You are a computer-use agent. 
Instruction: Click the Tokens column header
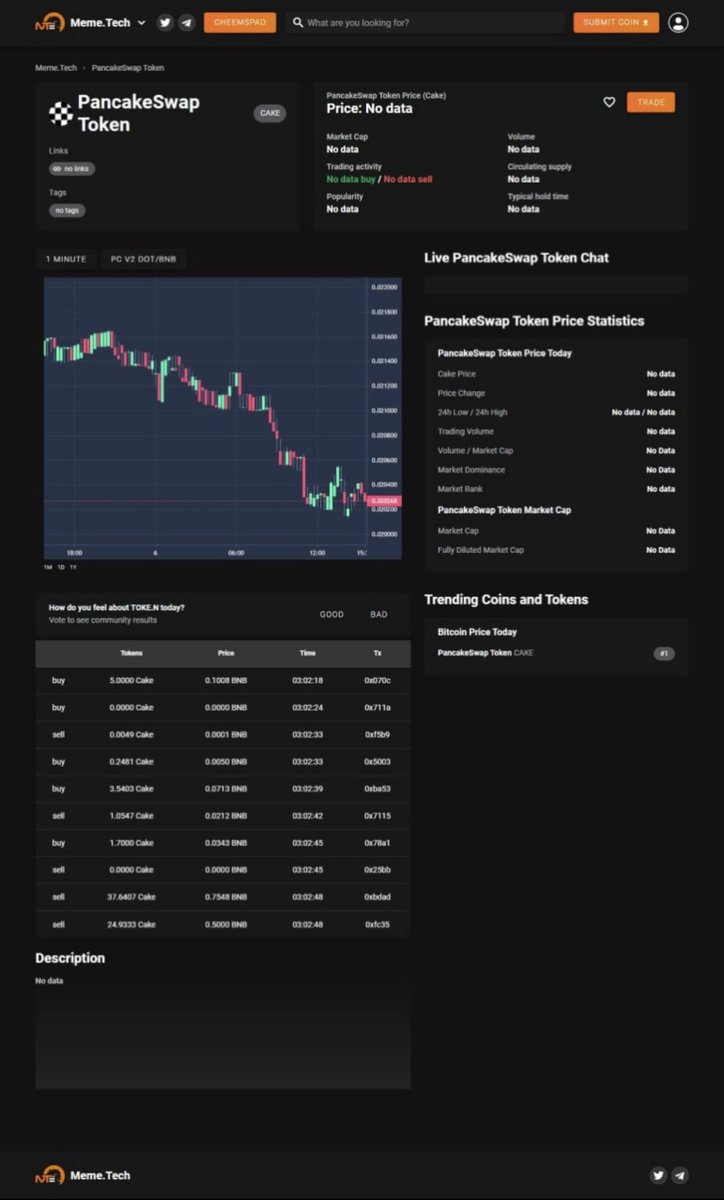click(131, 653)
